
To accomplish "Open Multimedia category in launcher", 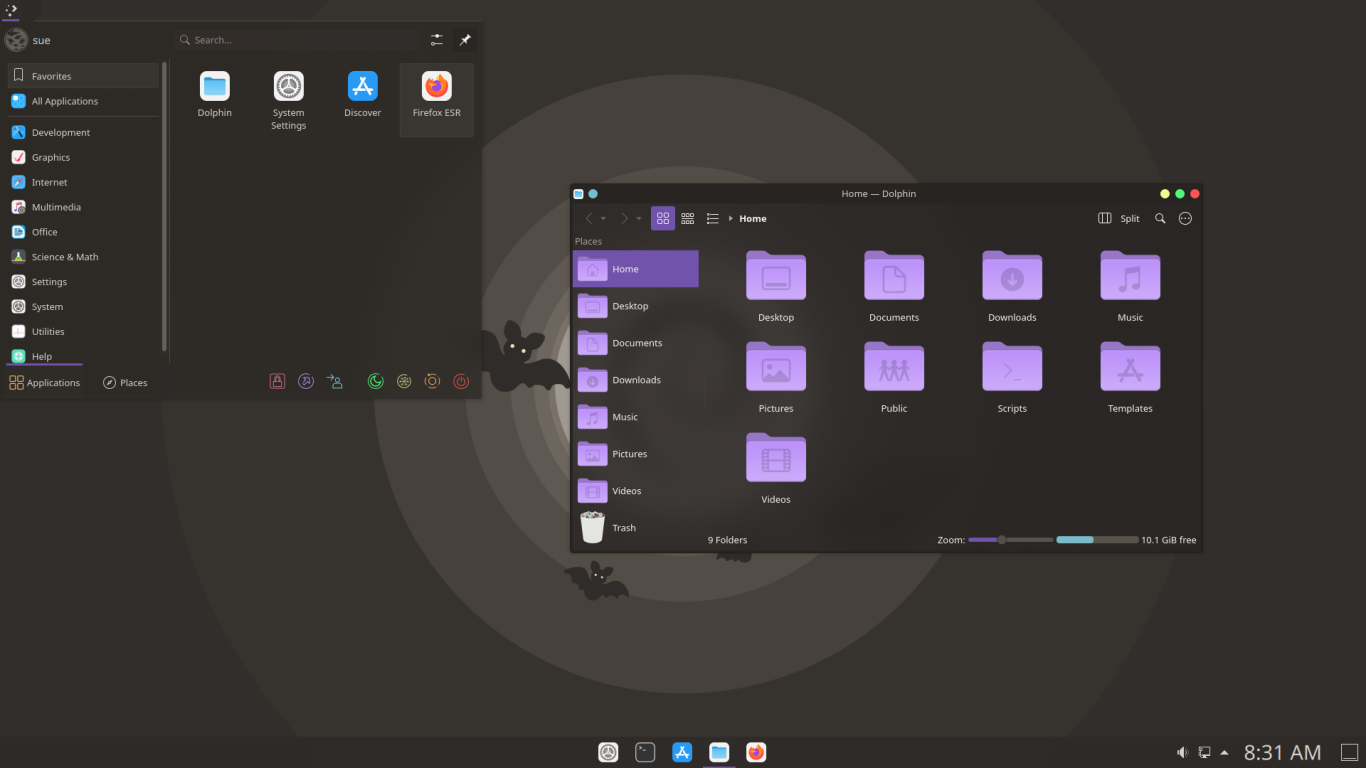I will [83, 207].
